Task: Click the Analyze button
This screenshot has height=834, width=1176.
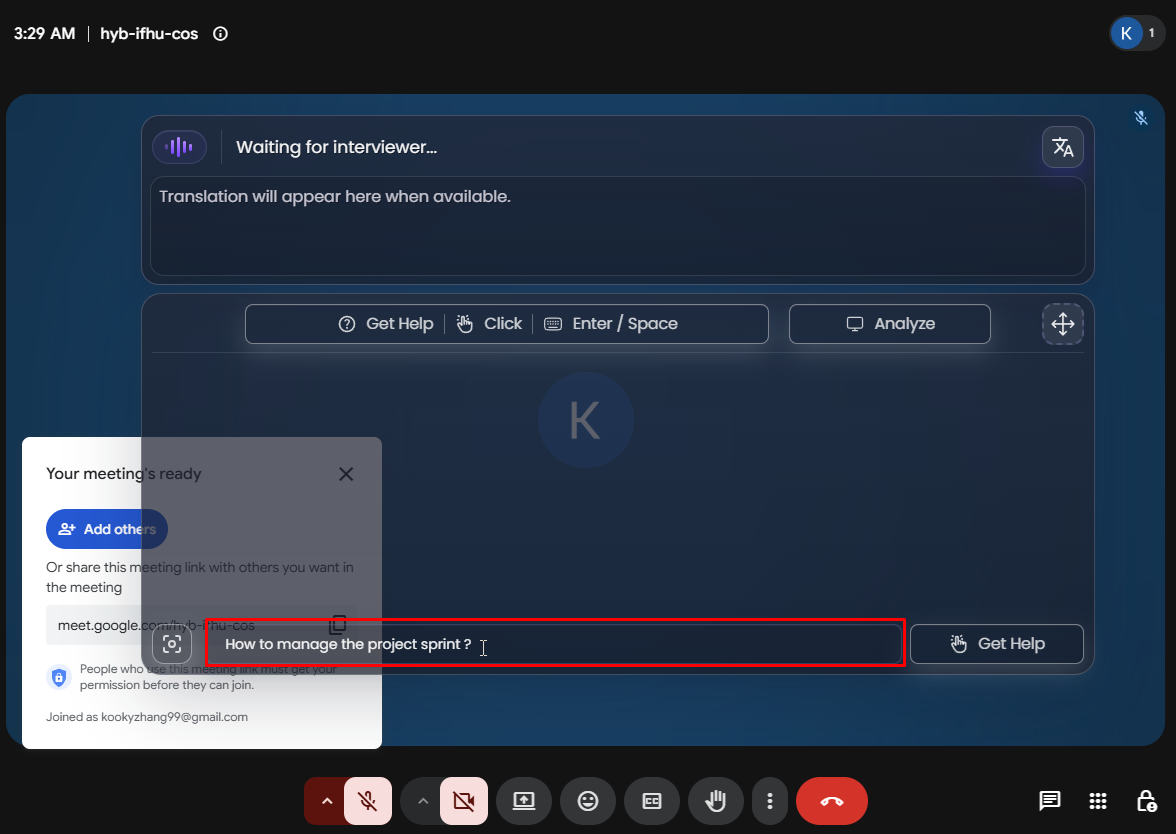Action: (890, 324)
